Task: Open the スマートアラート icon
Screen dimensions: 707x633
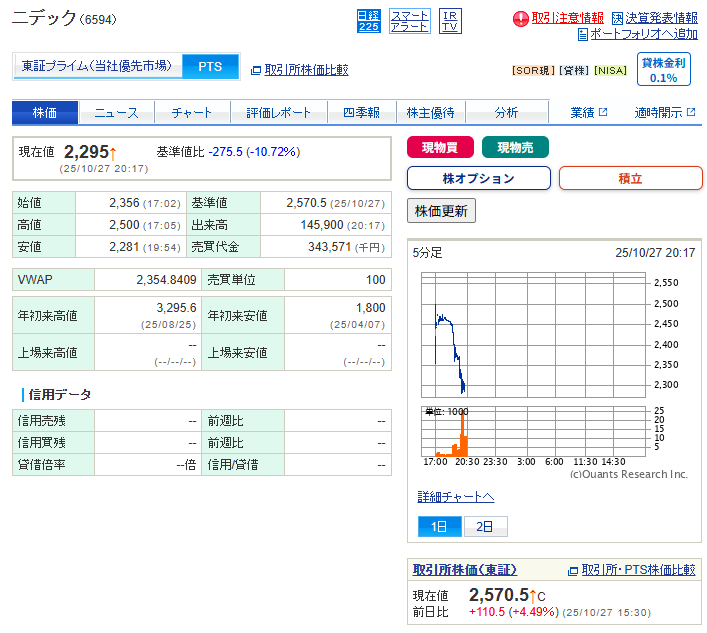Action: point(409,21)
